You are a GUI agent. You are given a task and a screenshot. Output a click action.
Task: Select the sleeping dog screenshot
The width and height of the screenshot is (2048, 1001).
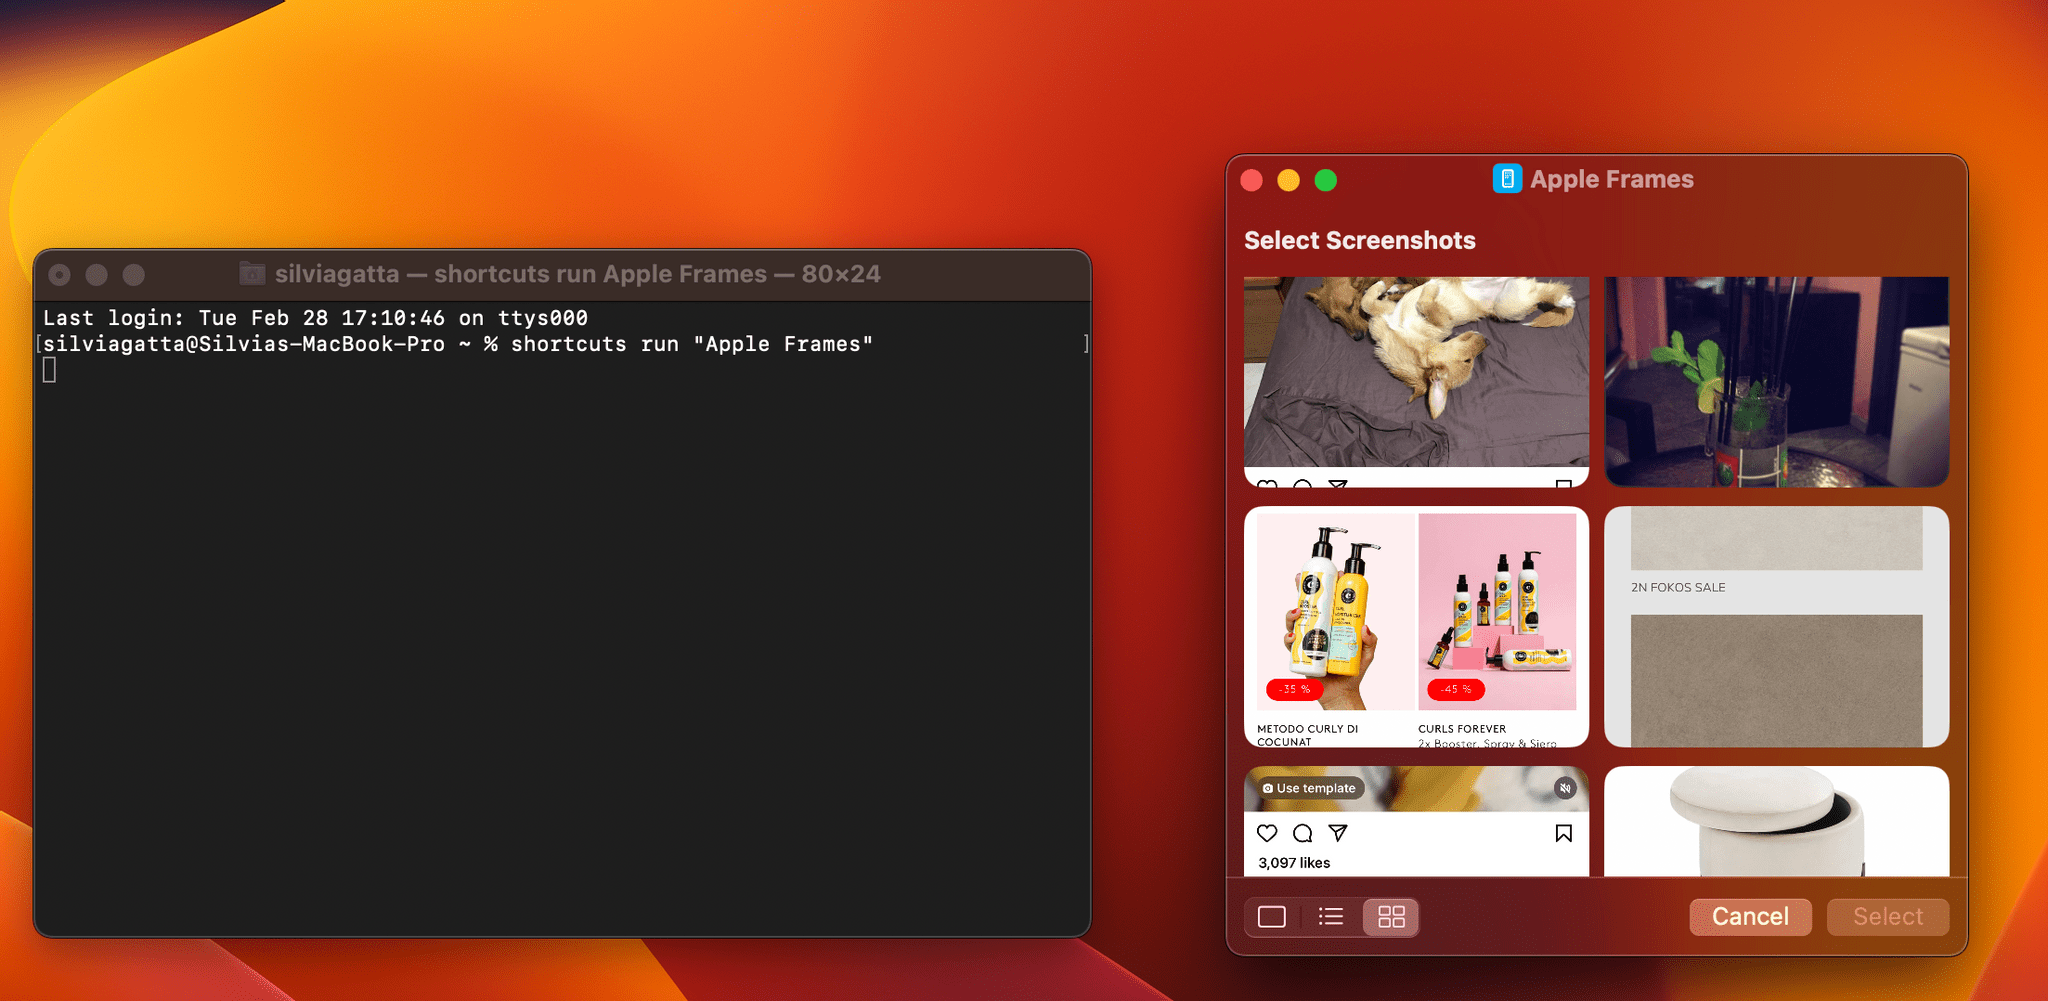tap(1415, 380)
